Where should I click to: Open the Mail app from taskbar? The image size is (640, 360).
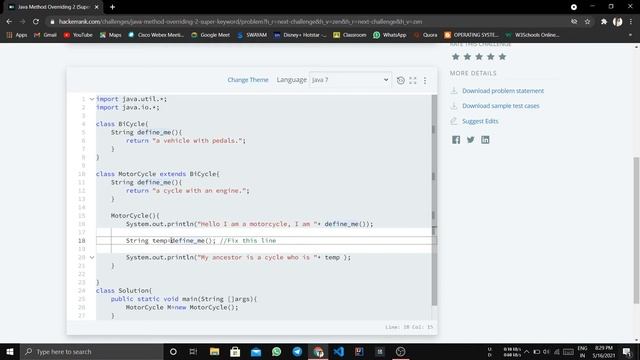pos(256,351)
